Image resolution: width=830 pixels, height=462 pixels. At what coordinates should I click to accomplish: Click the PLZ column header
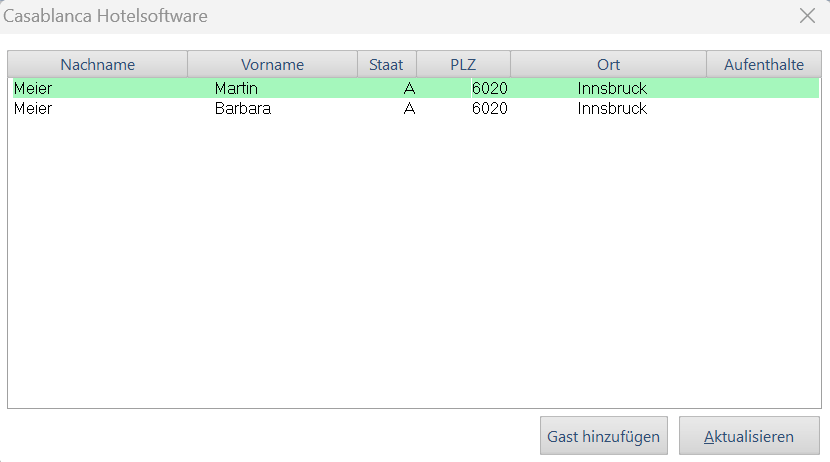[x=463, y=64]
